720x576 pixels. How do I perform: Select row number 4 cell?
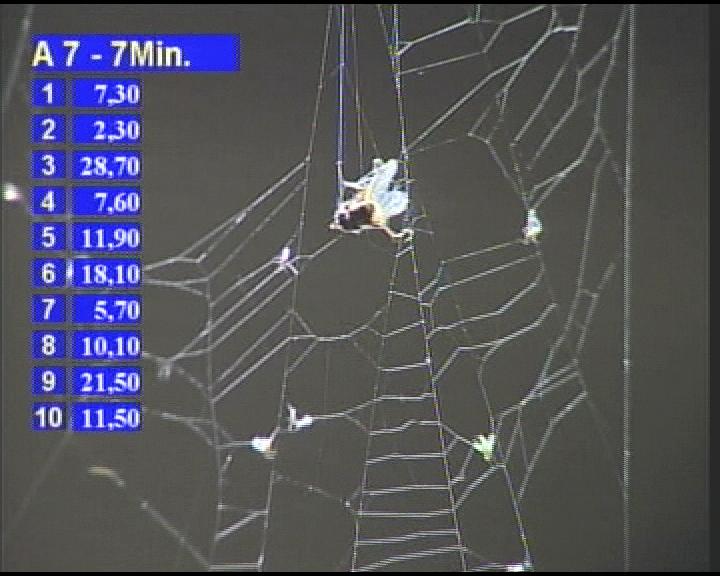point(48,201)
